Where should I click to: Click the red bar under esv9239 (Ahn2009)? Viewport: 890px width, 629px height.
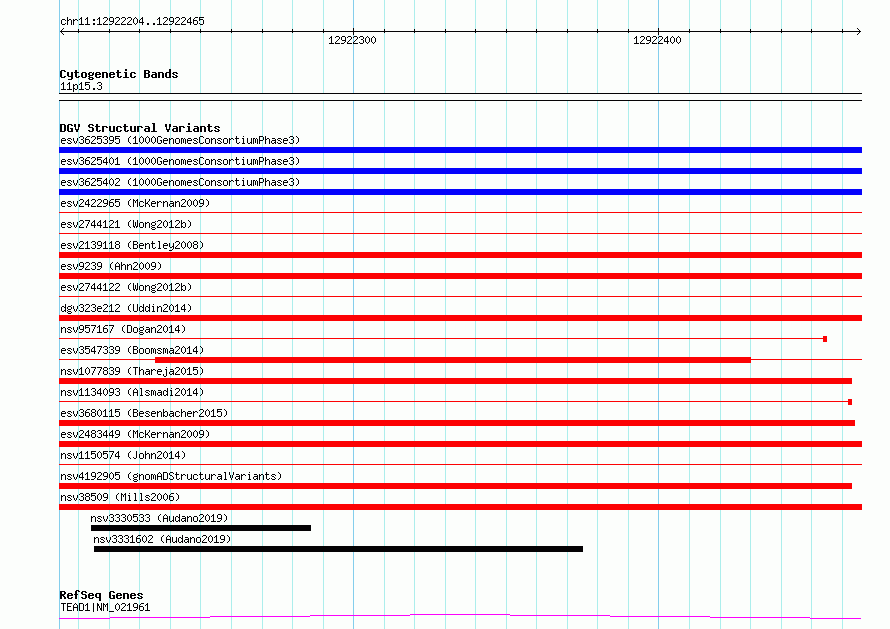460,276
